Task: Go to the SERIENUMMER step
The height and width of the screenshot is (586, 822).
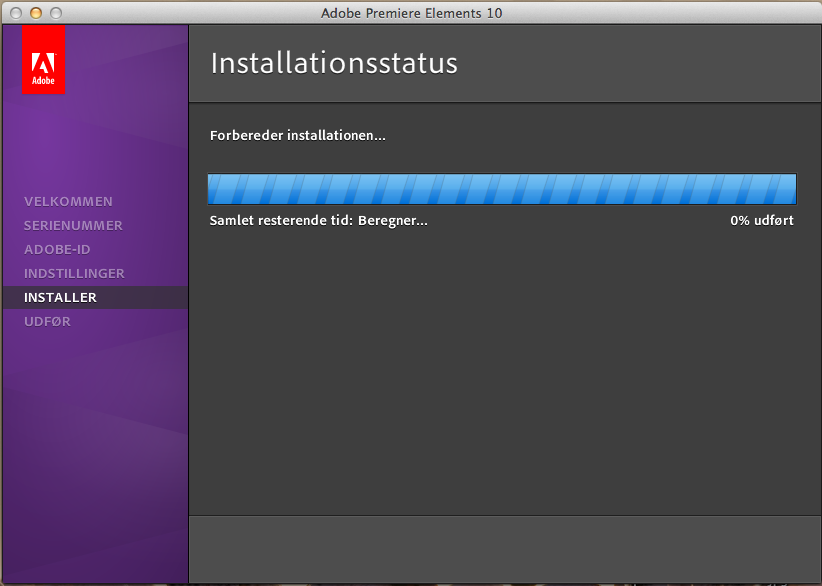Action: coord(73,225)
